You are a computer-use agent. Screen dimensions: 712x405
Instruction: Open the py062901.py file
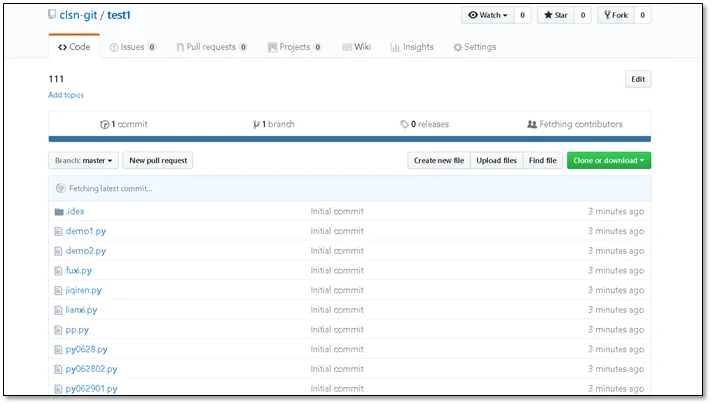click(x=91, y=389)
